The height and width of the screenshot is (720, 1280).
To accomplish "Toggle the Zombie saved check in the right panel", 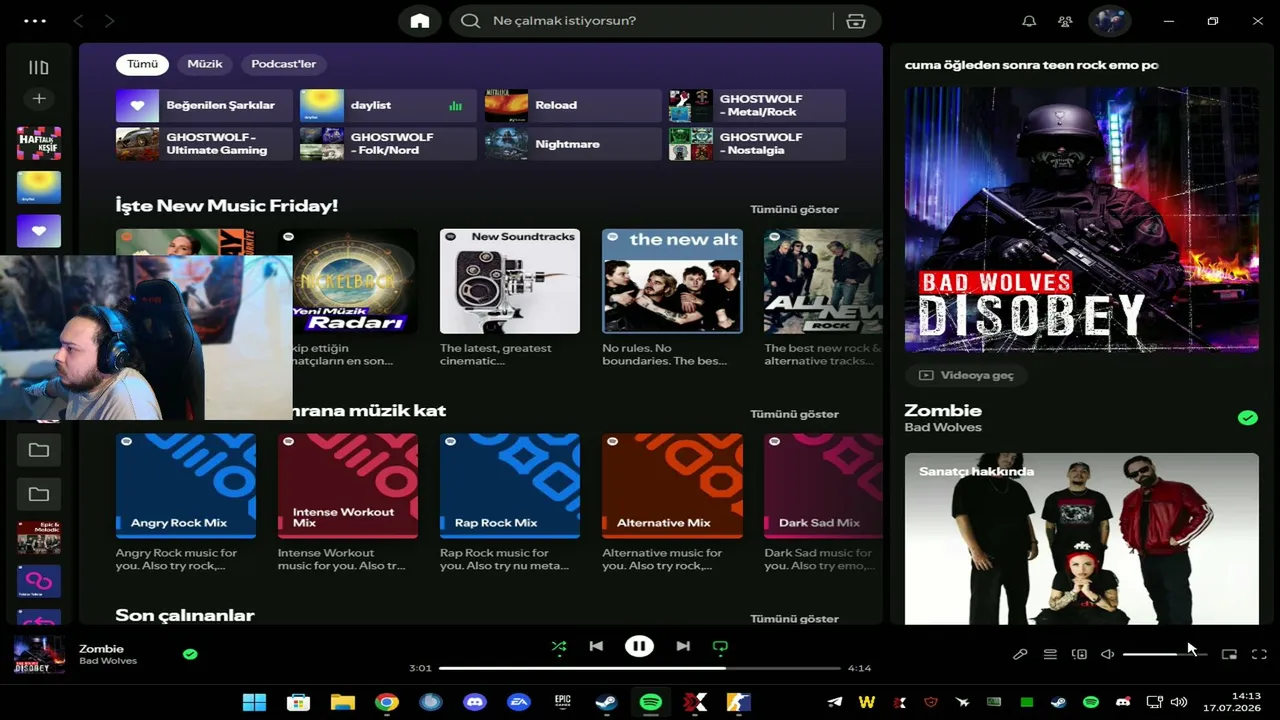I will point(1247,418).
